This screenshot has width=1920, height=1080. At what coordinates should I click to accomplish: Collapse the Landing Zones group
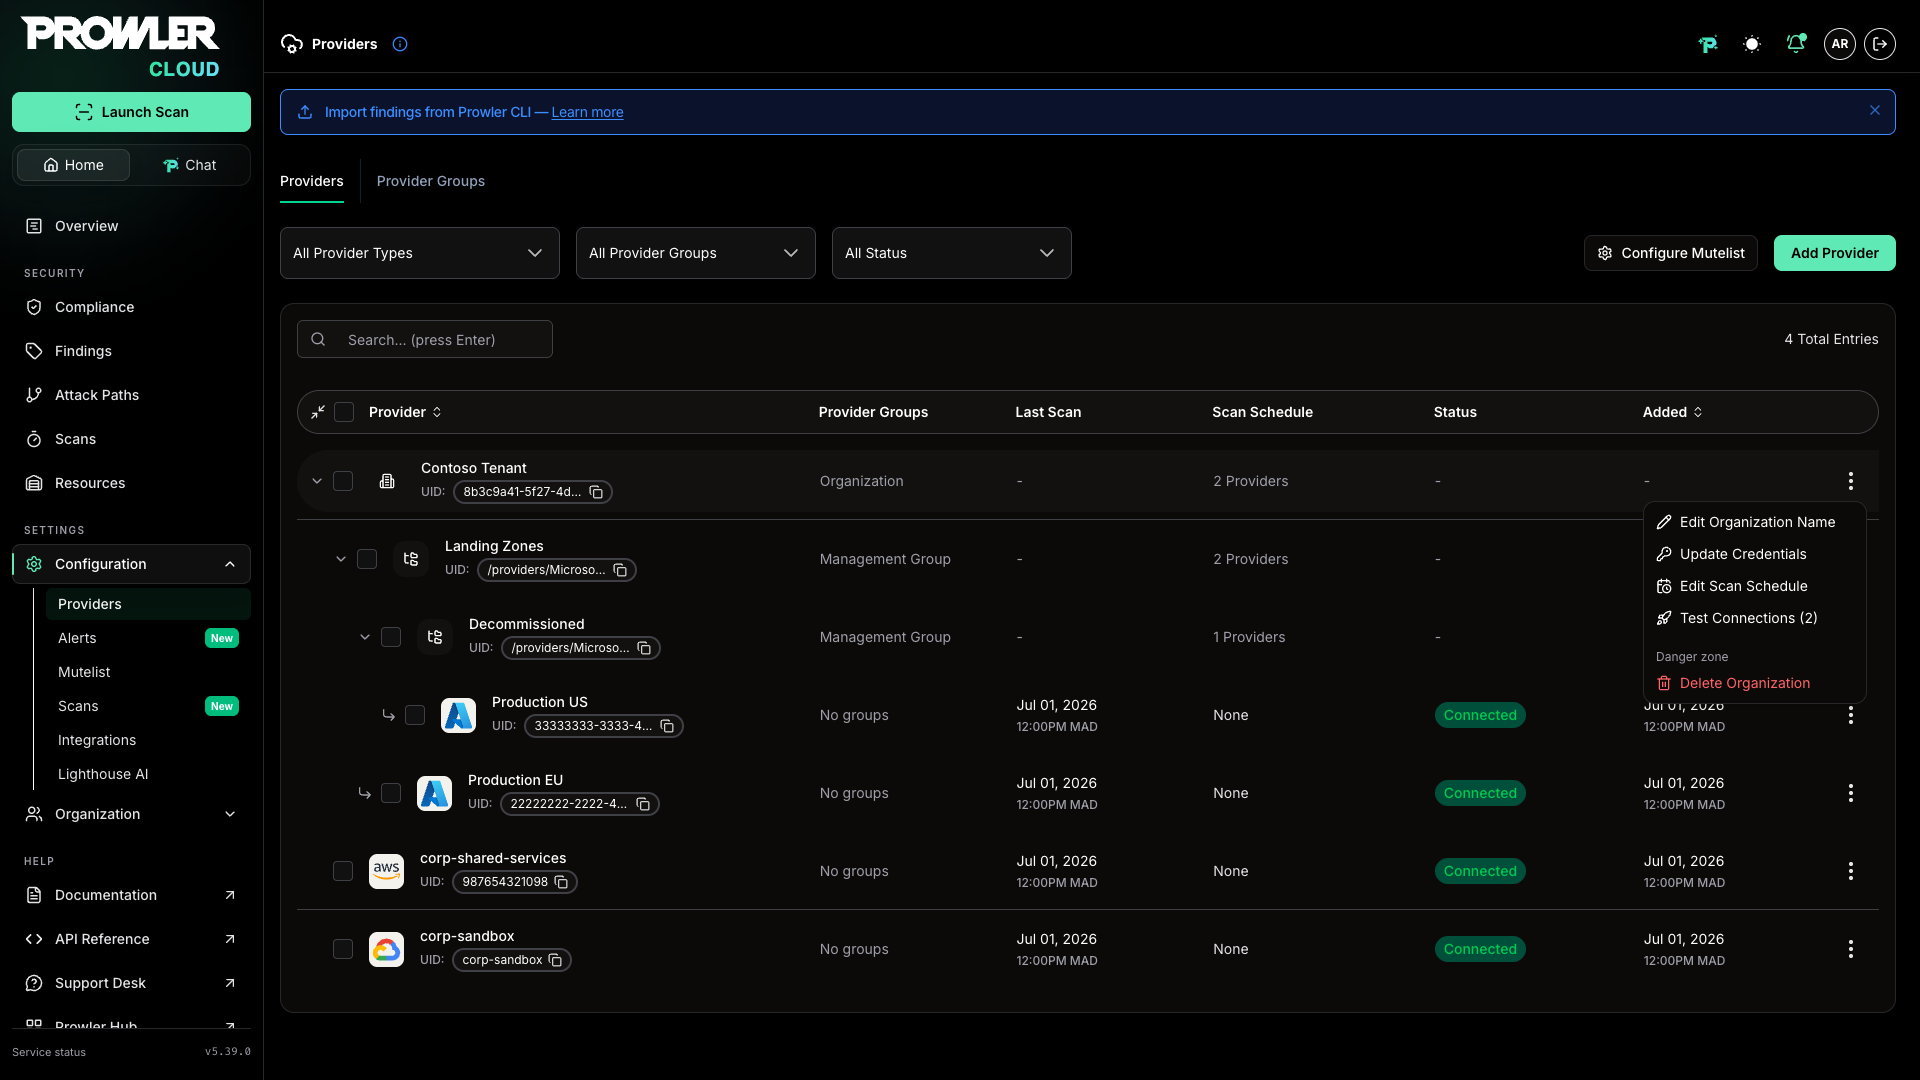point(341,559)
